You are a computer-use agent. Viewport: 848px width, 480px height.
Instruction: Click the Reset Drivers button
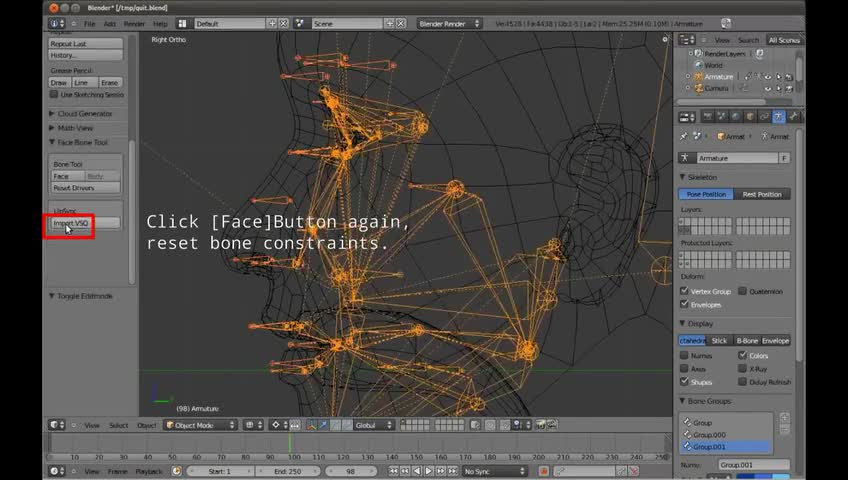[x=85, y=188]
